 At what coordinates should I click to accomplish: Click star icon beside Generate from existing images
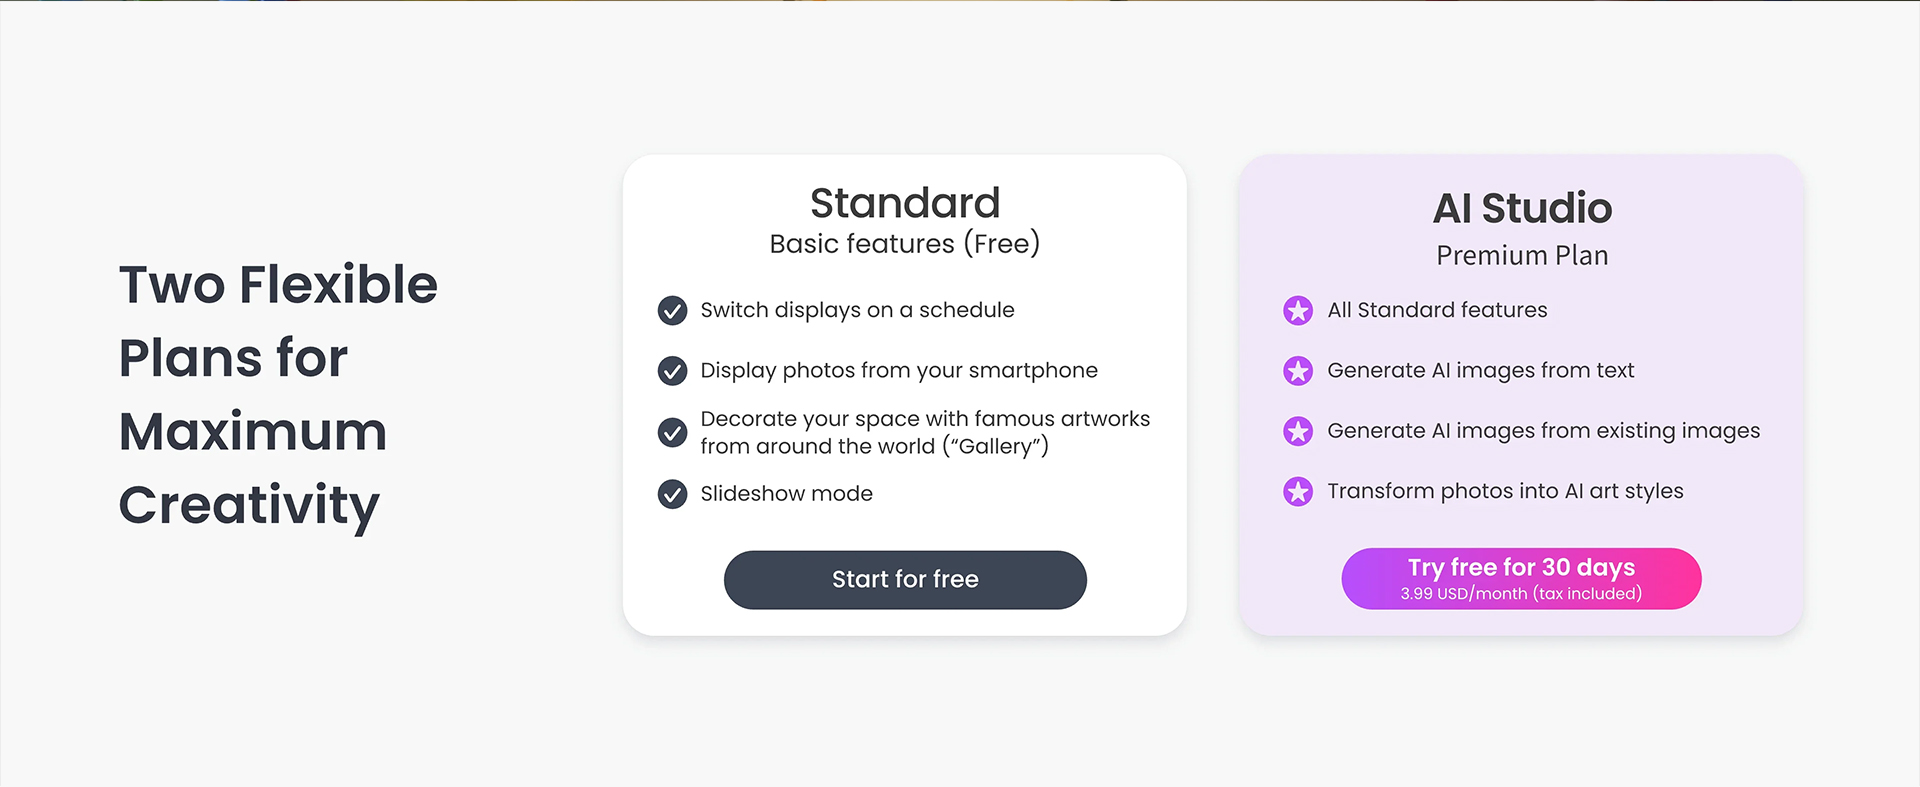(1298, 431)
